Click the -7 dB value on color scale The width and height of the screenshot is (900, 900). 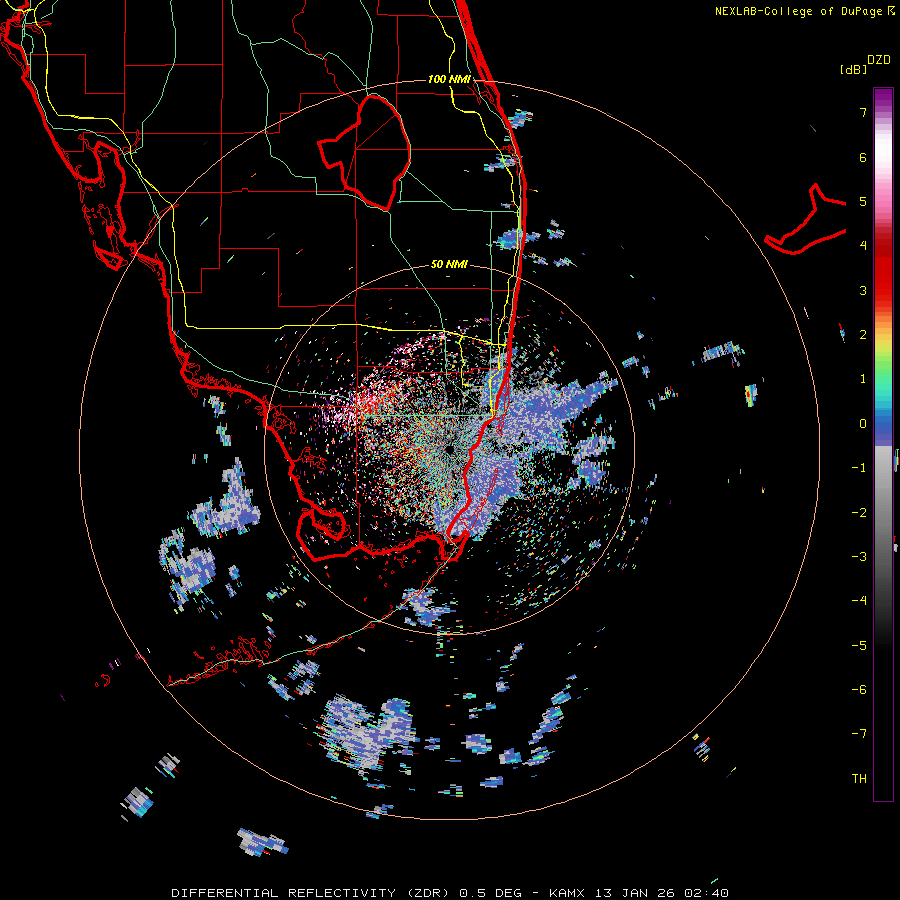(859, 734)
